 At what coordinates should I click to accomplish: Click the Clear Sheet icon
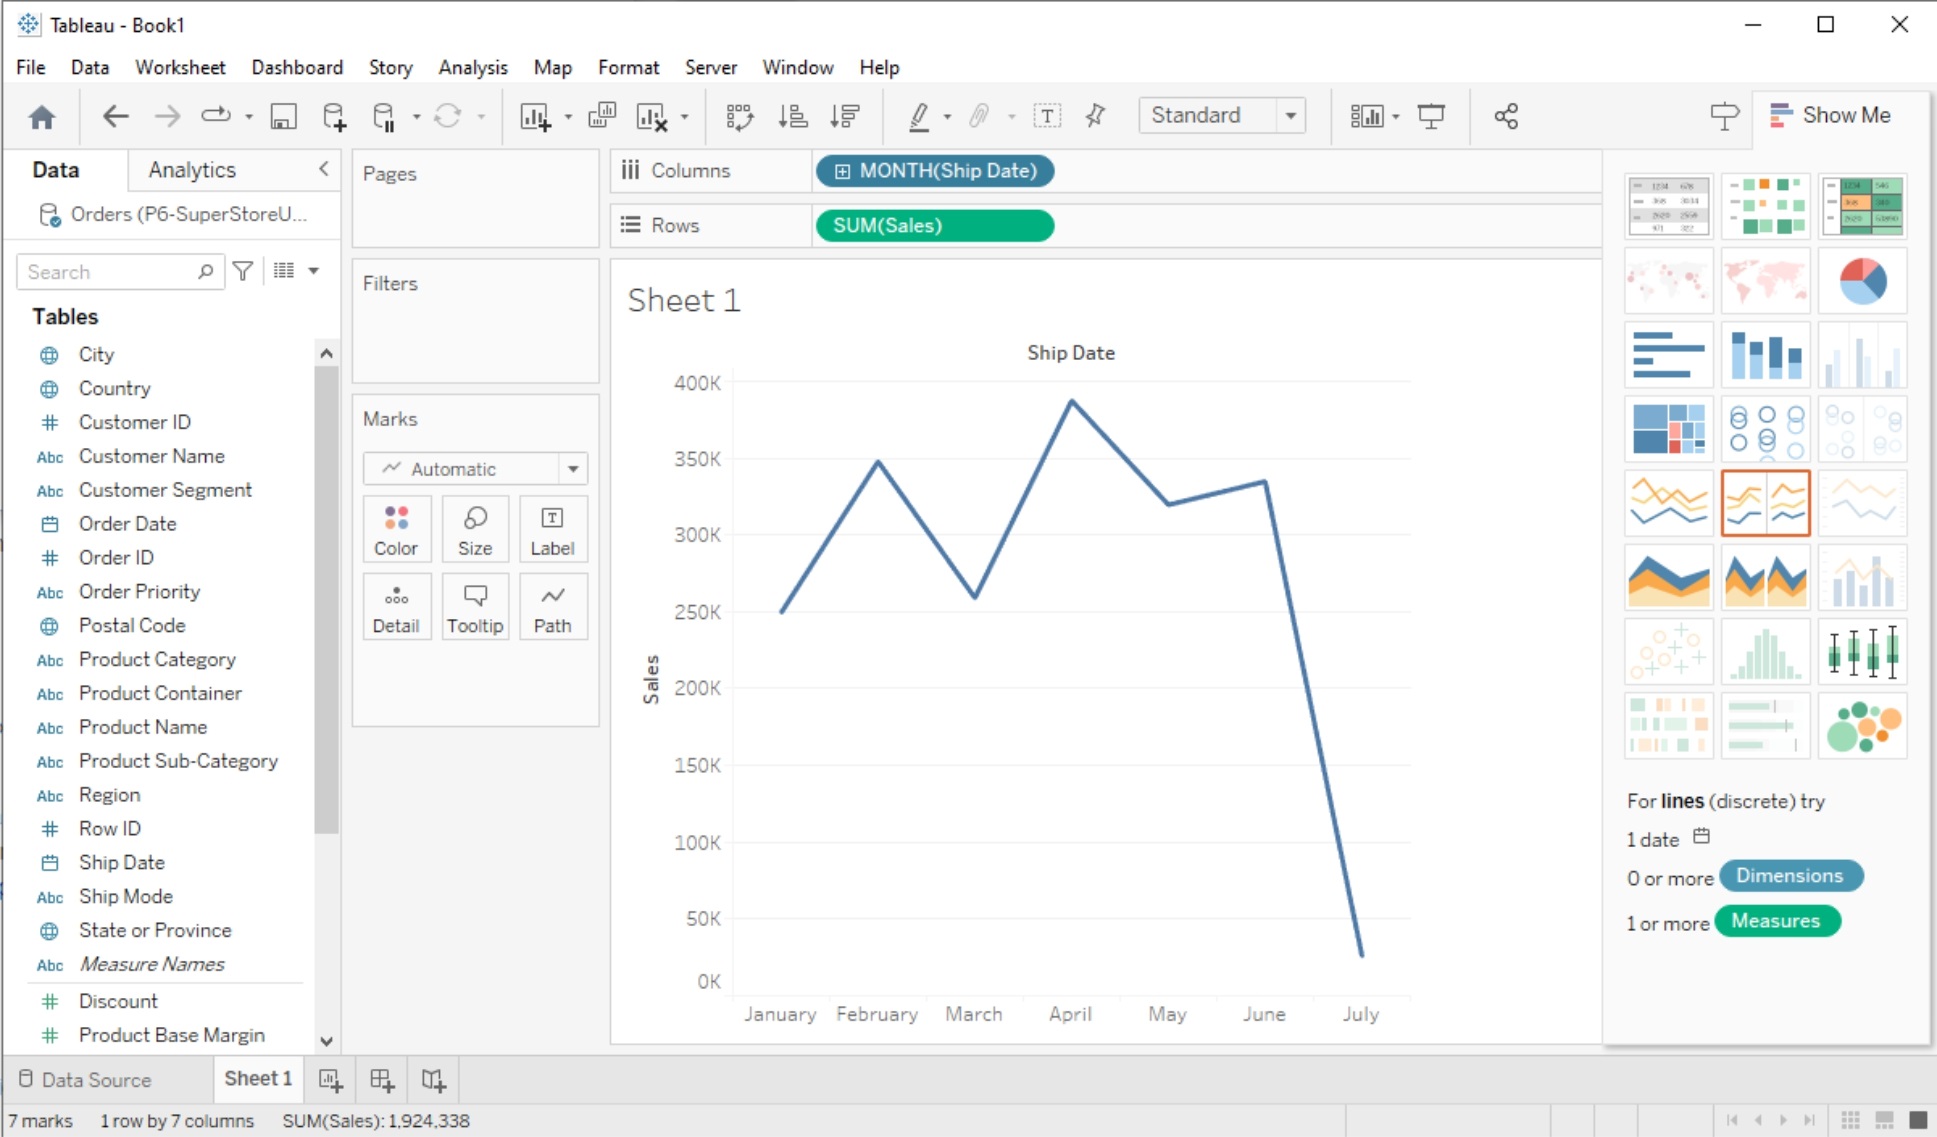click(652, 116)
